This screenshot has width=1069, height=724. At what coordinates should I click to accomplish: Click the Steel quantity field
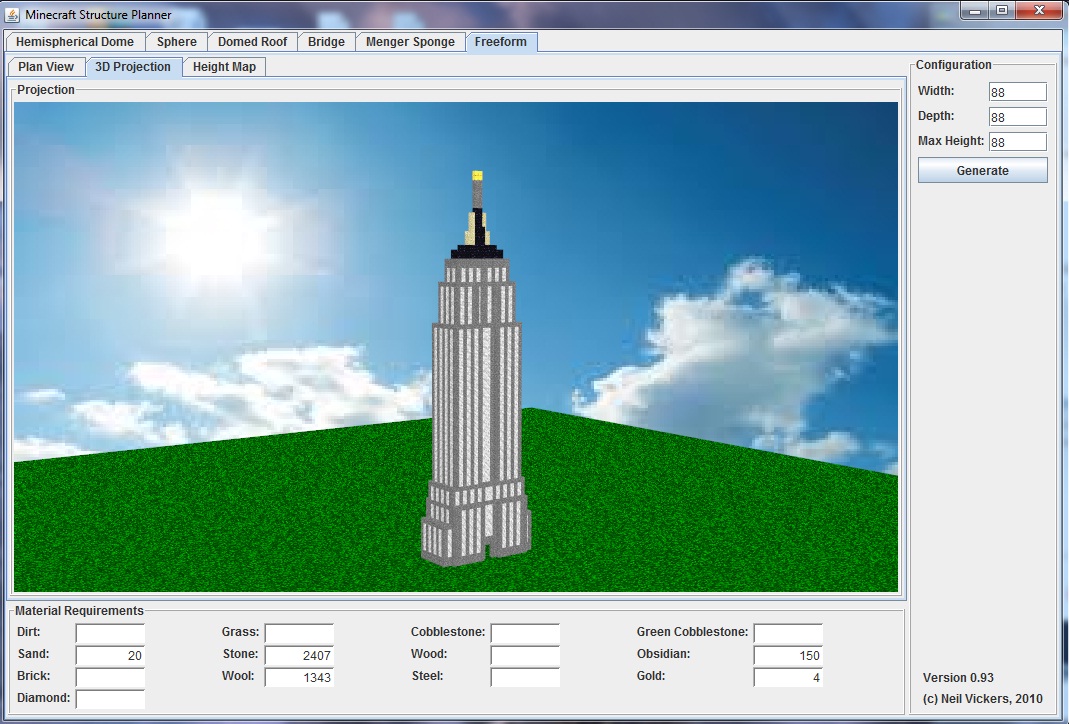(525, 677)
